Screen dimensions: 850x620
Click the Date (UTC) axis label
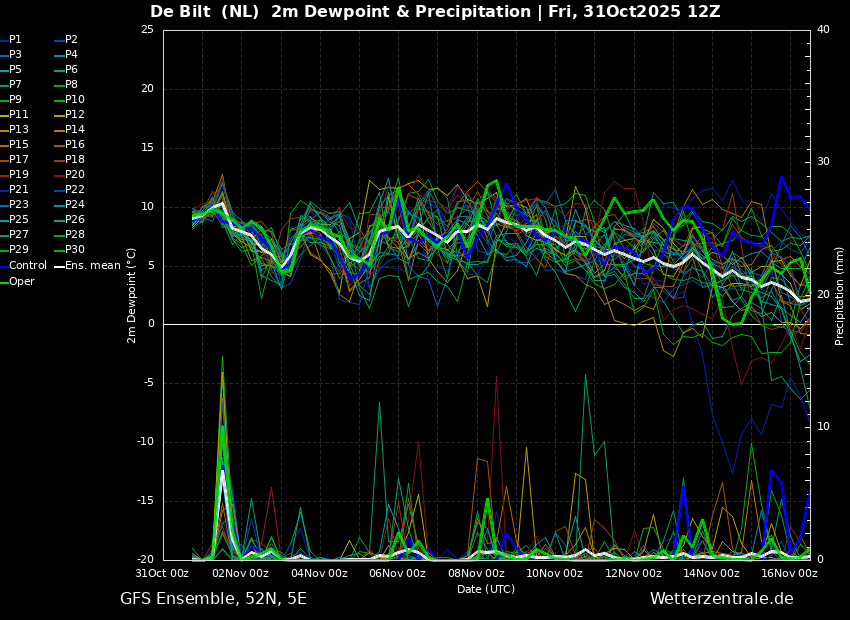(486, 589)
